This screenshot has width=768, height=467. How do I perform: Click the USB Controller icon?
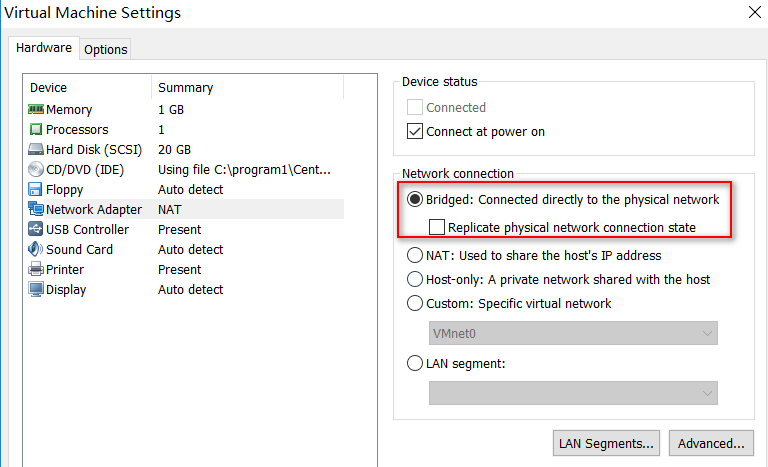[x=36, y=229]
